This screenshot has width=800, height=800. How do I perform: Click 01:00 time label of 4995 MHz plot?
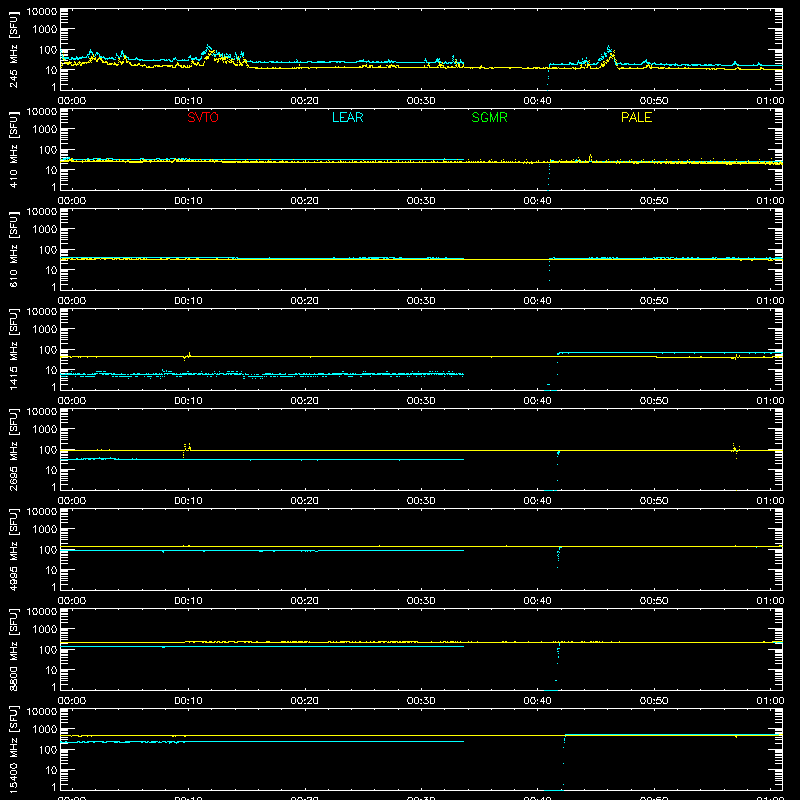770,601
